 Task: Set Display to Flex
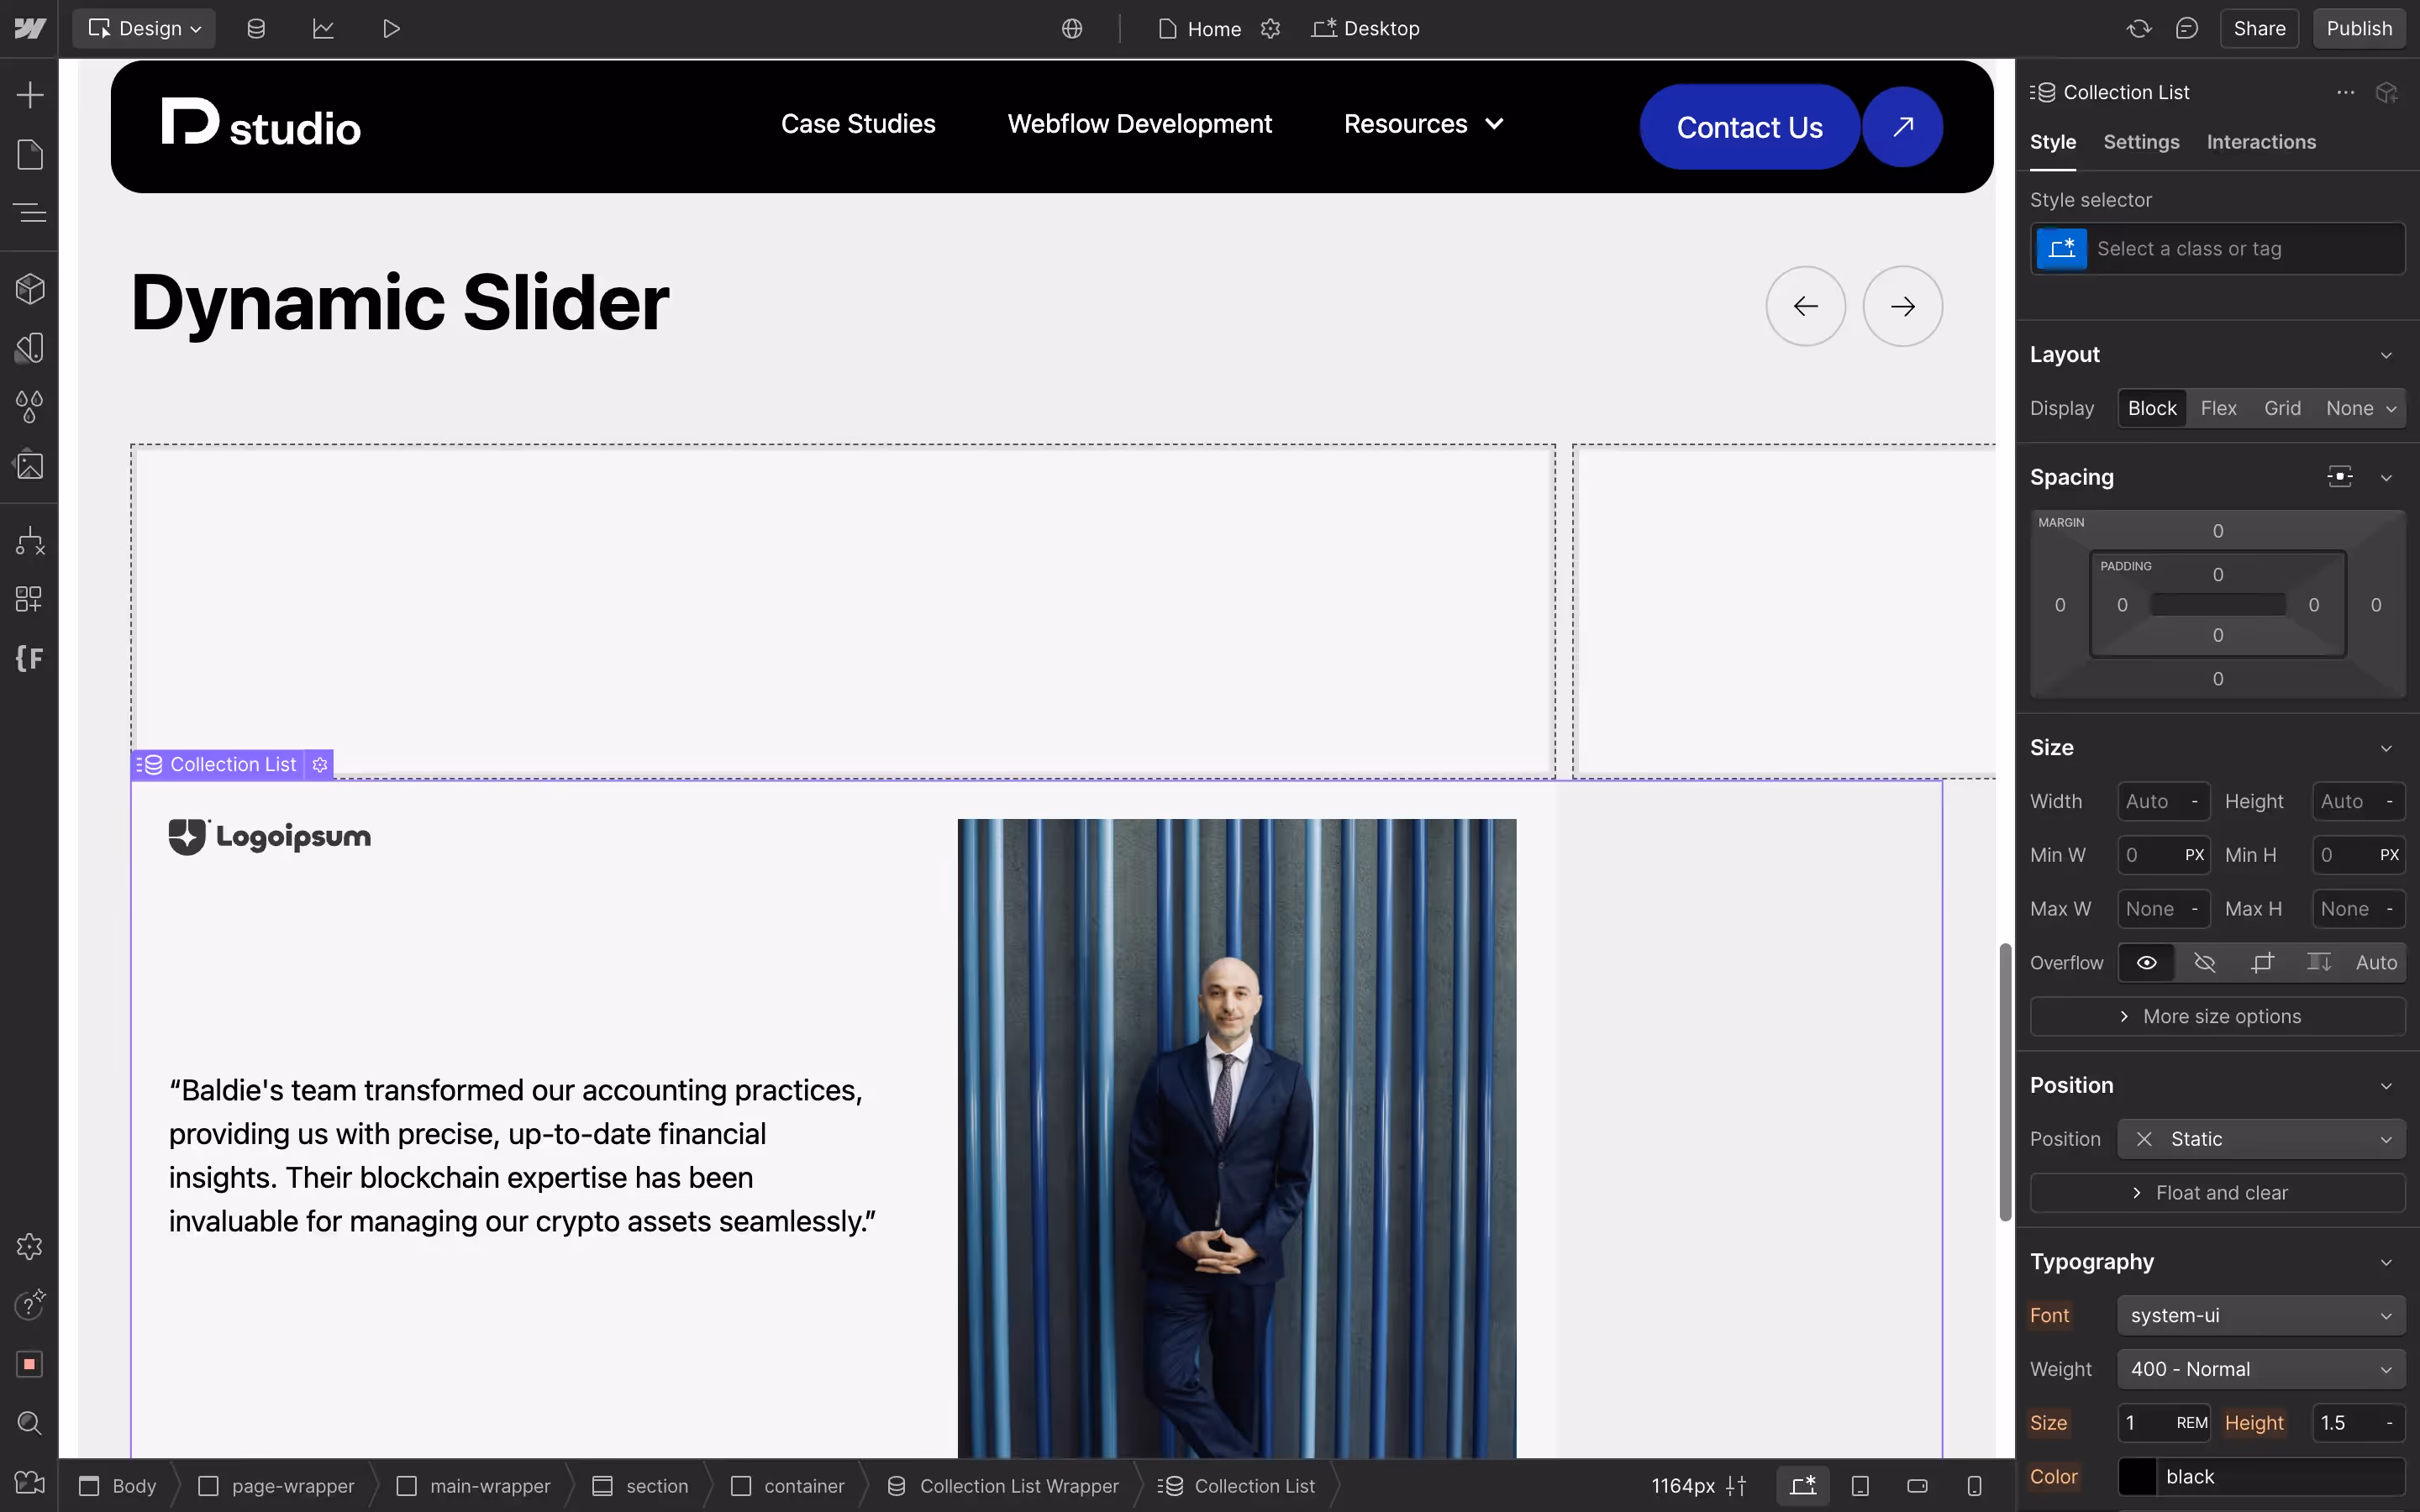tap(2218, 408)
